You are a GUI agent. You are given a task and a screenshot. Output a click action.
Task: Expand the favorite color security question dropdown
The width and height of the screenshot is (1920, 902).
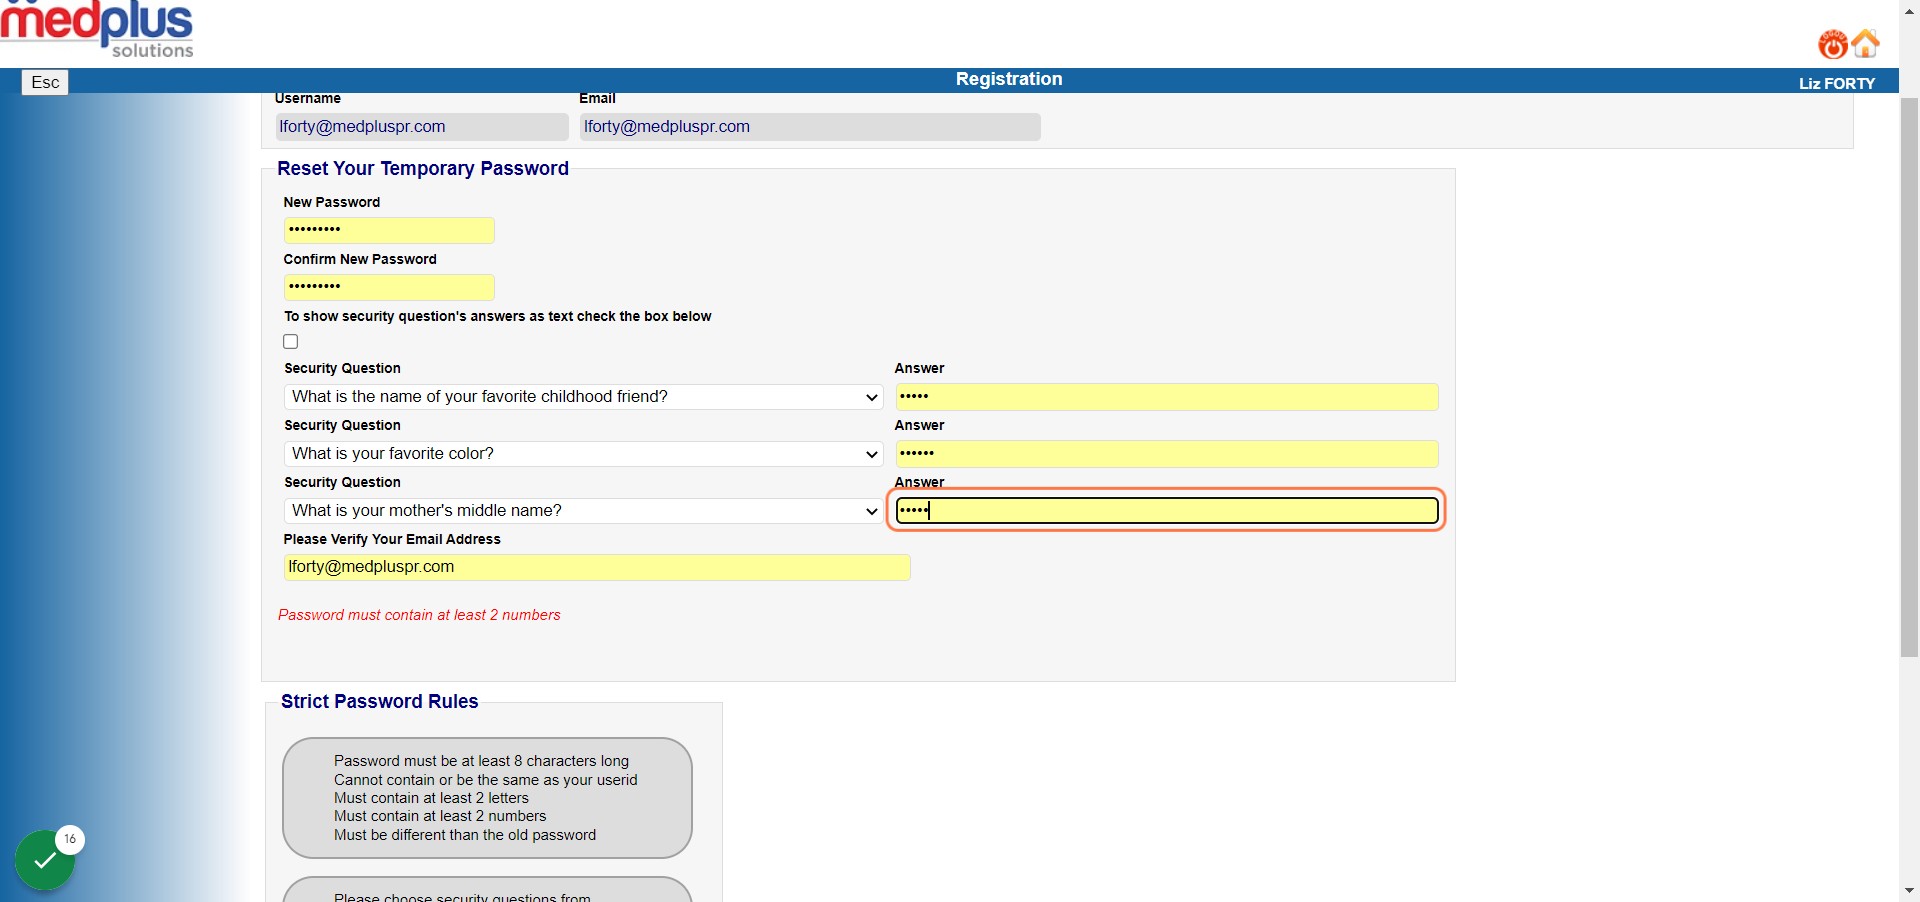[x=584, y=454]
